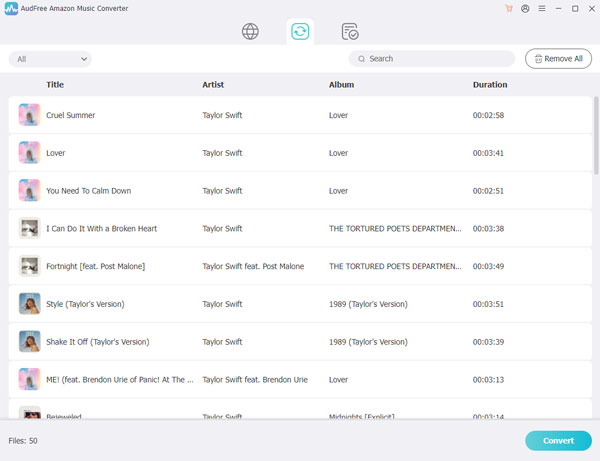Viewport: 600px width, 461px height.
Task: Select Fortnight [feat. Post Malone] title
Action: pos(95,266)
